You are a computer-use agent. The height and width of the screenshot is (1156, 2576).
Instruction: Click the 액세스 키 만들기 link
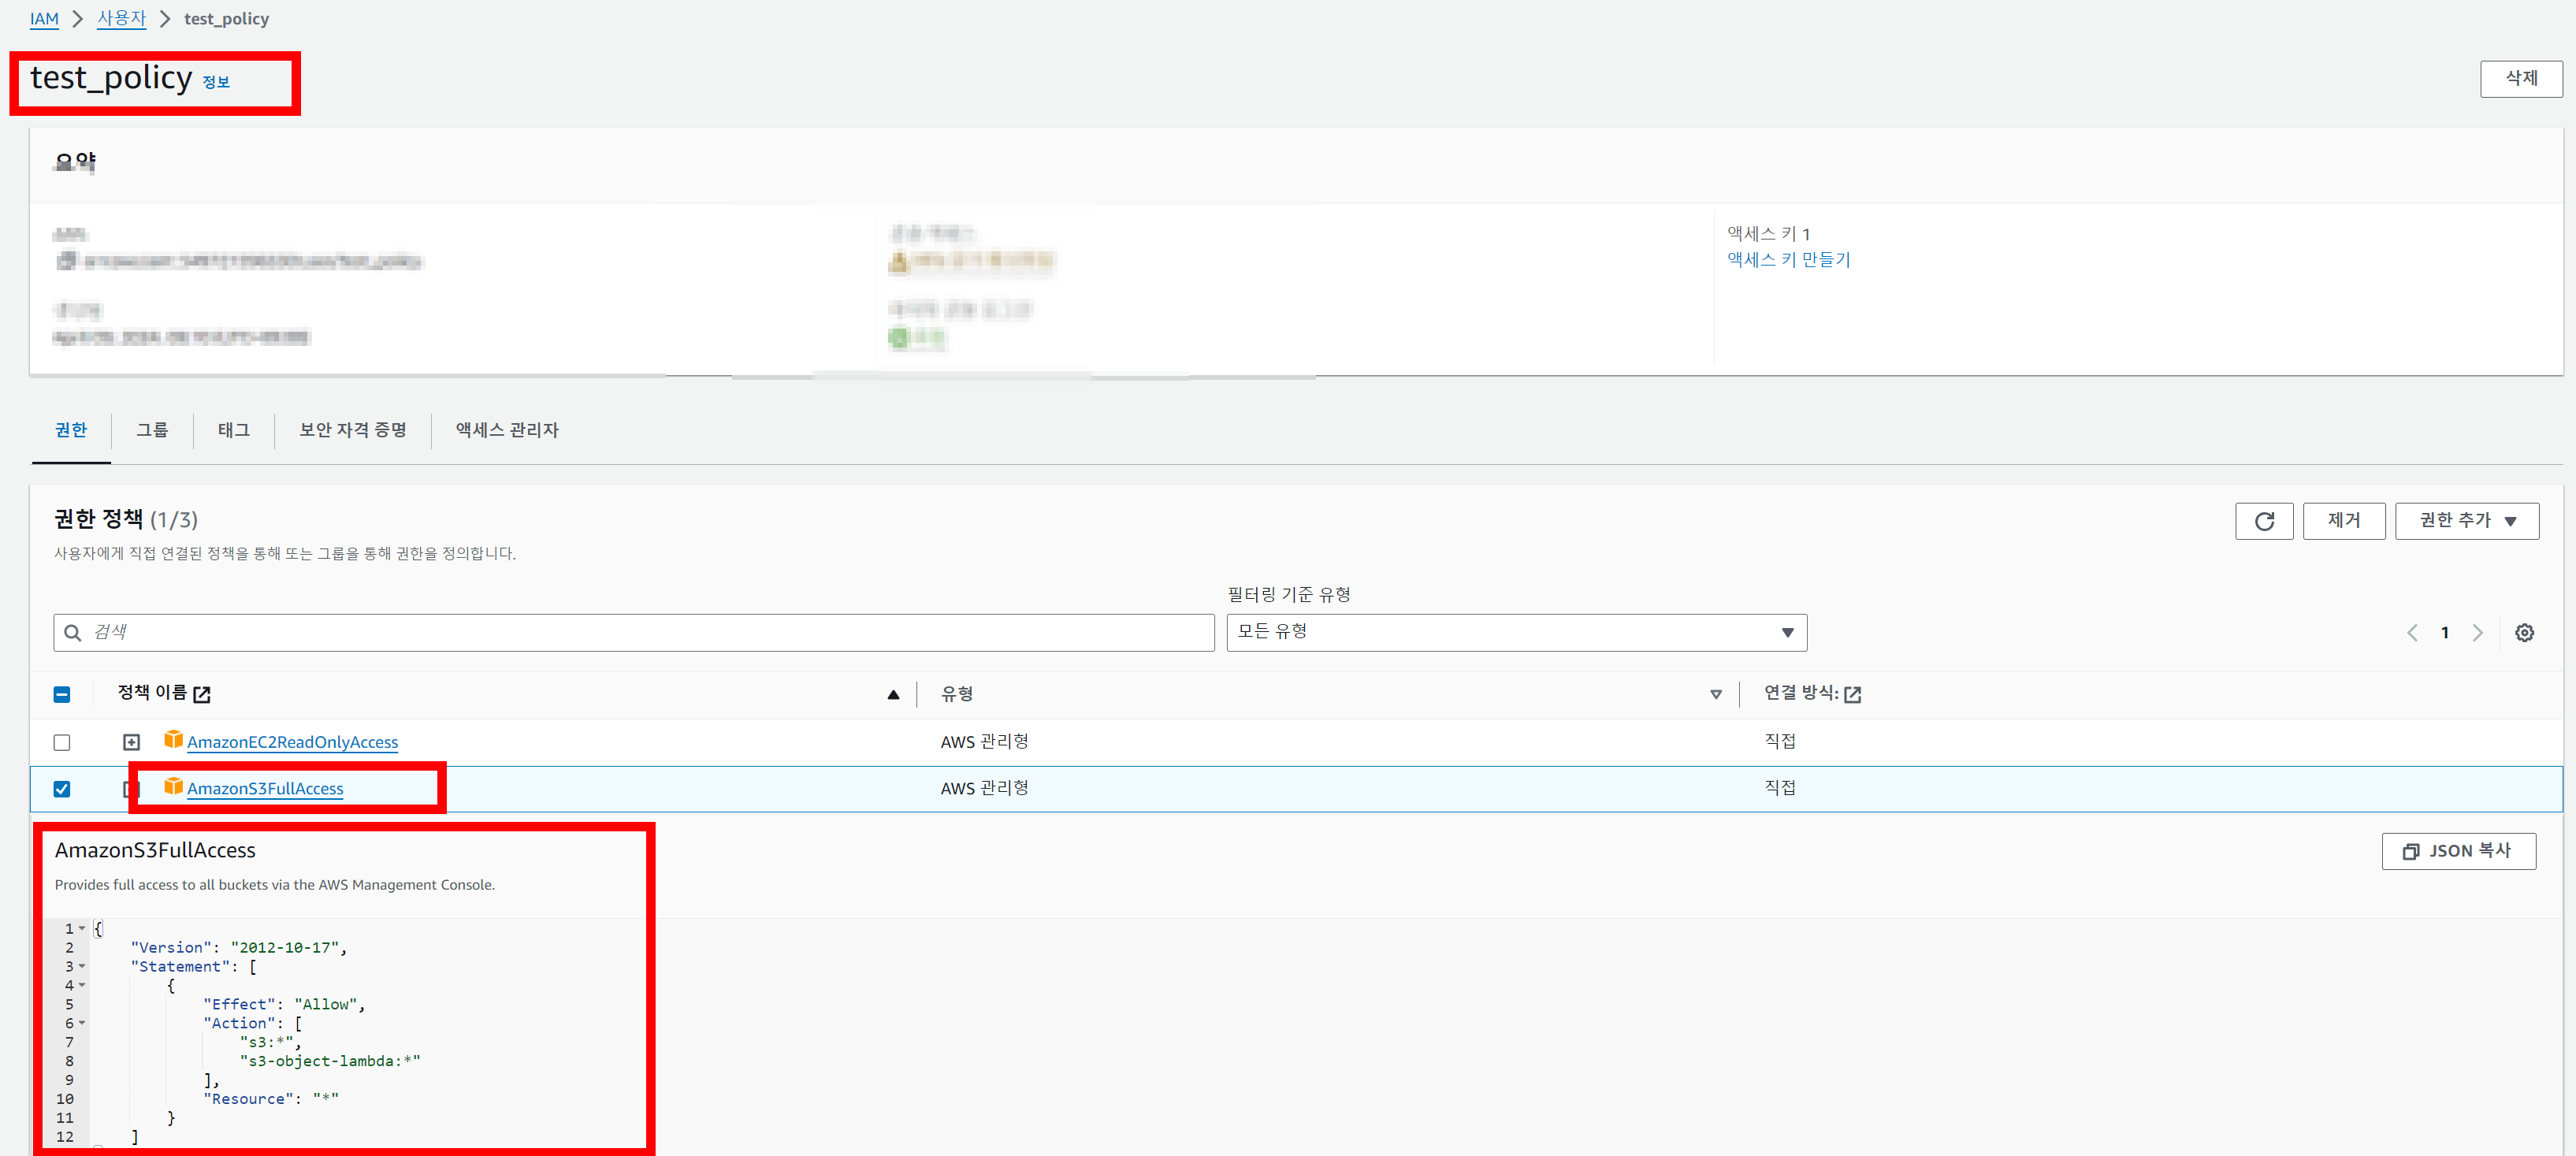[x=1788, y=260]
